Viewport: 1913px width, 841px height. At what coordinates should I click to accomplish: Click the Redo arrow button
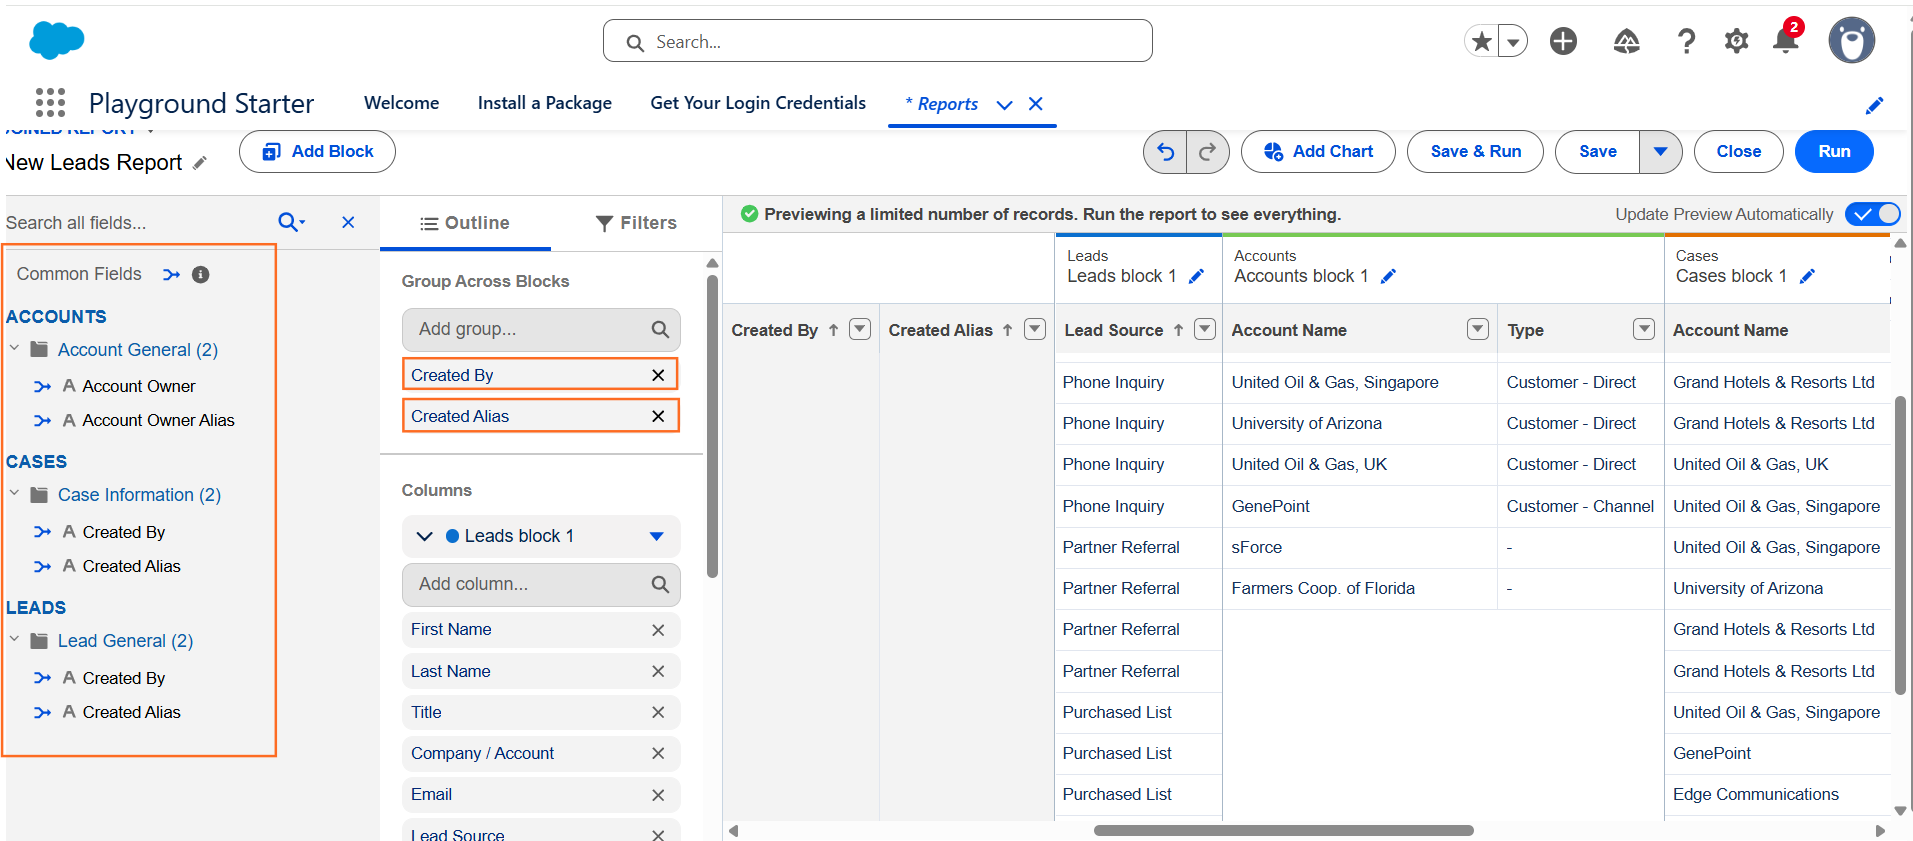click(x=1207, y=152)
